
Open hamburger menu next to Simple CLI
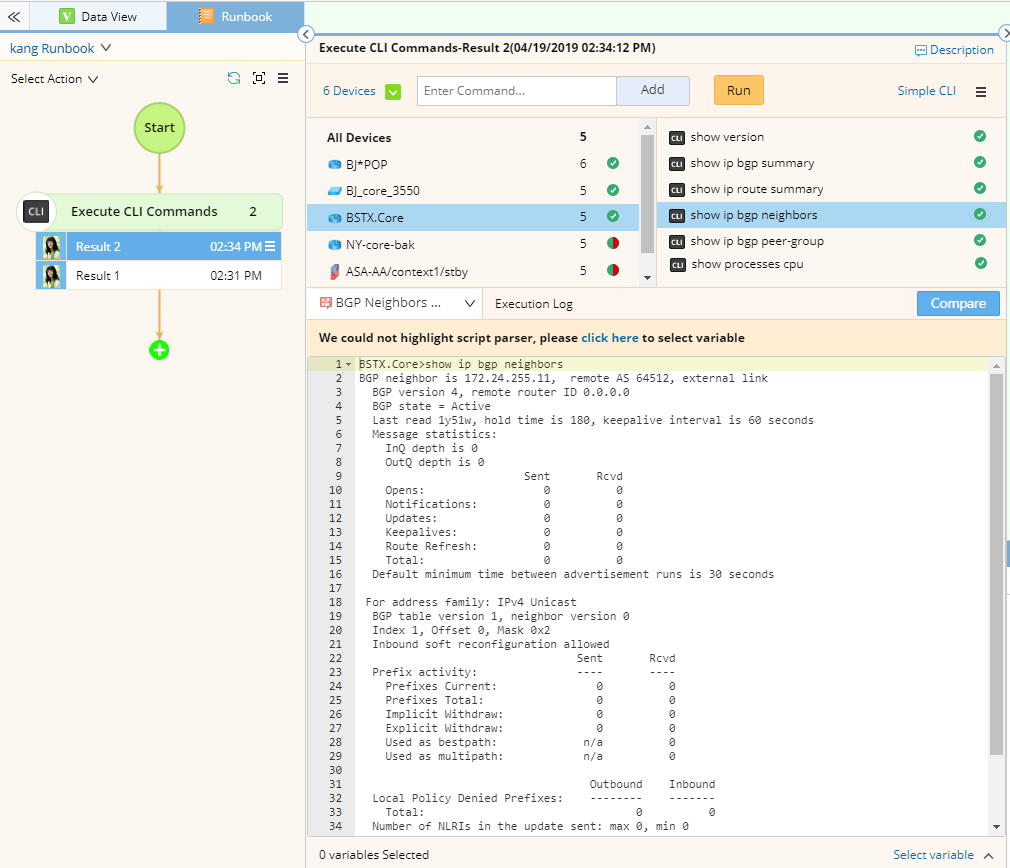pos(981,91)
